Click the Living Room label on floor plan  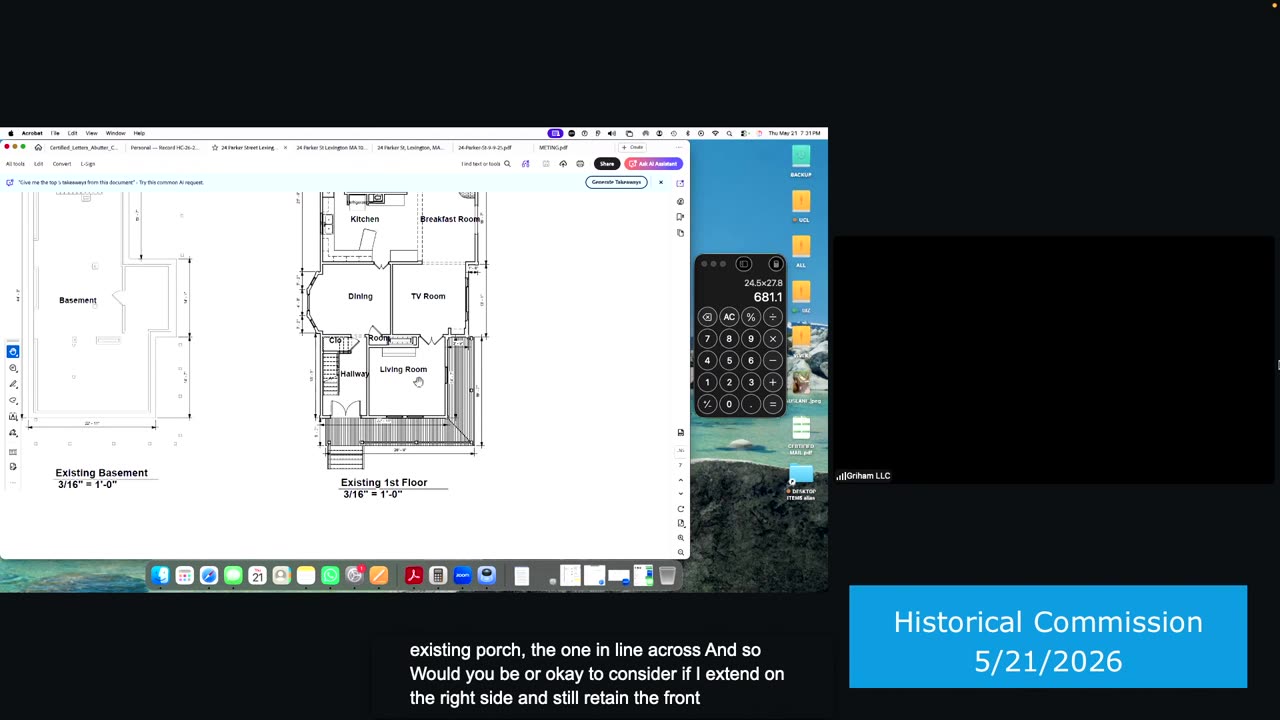[x=403, y=369]
